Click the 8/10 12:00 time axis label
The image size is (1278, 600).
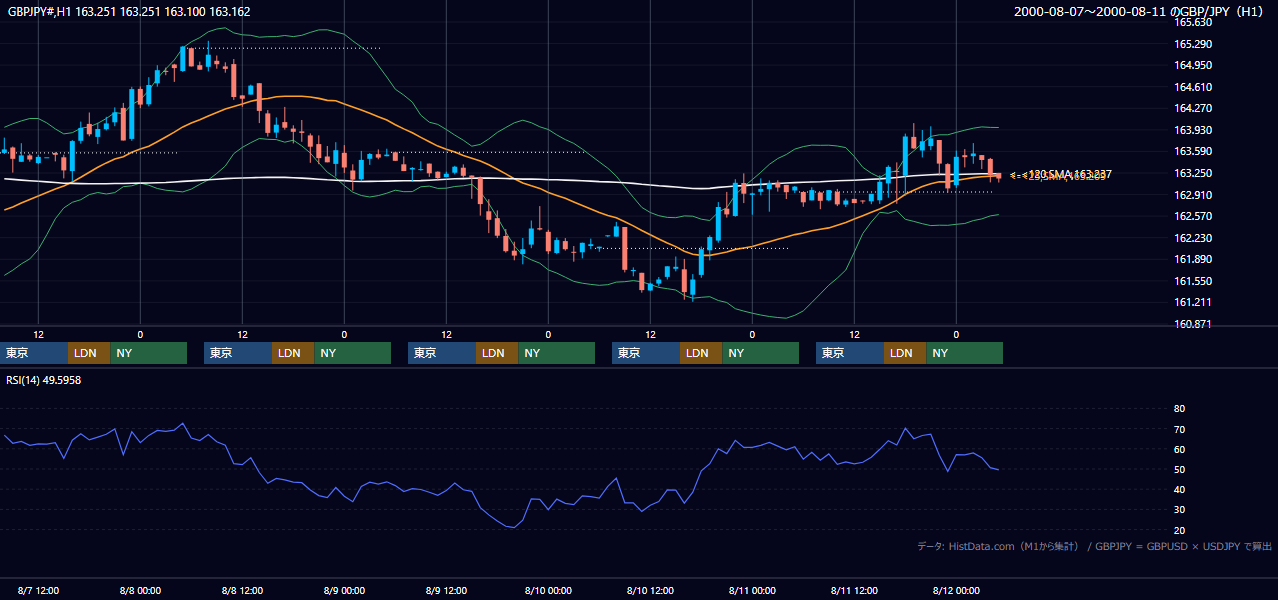pyautogui.click(x=650, y=590)
